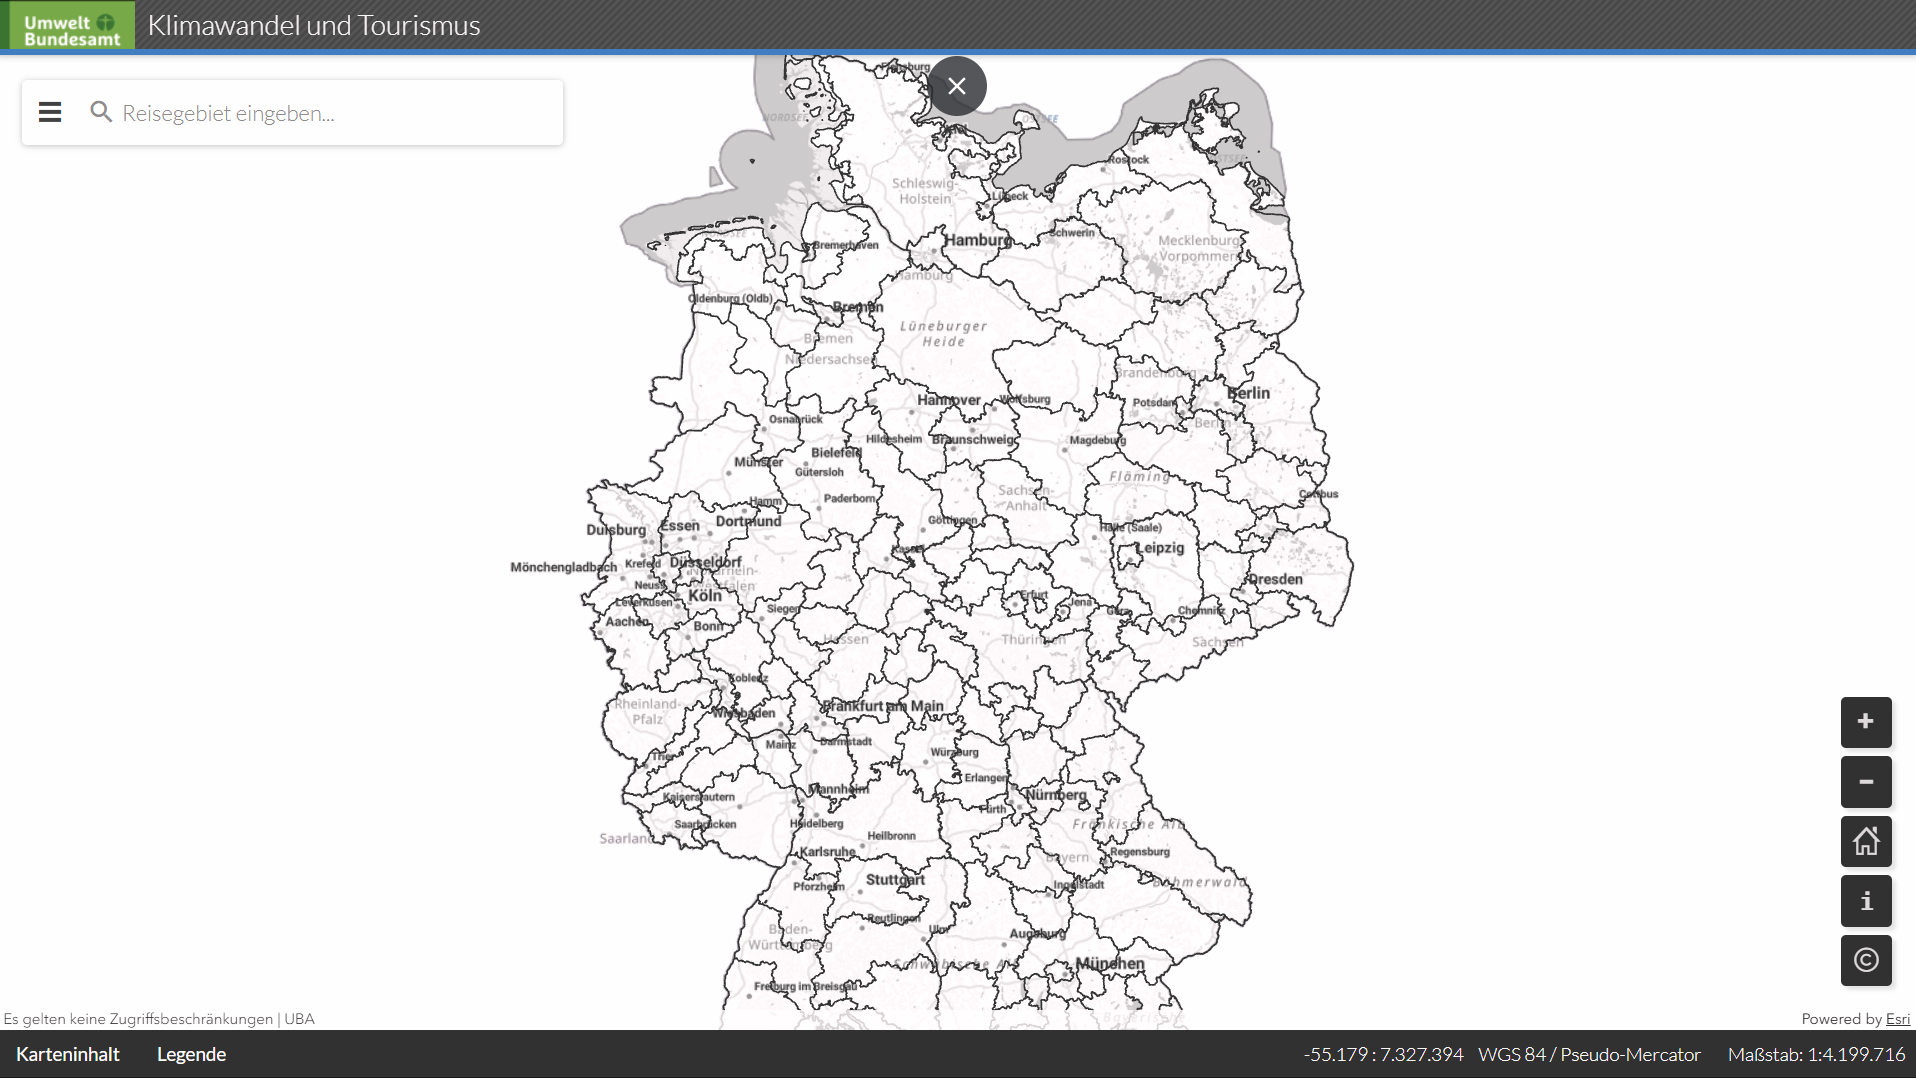The image size is (1916, 1078).
Task: Click the München area on map
Action: click(x=1110, y=963)
